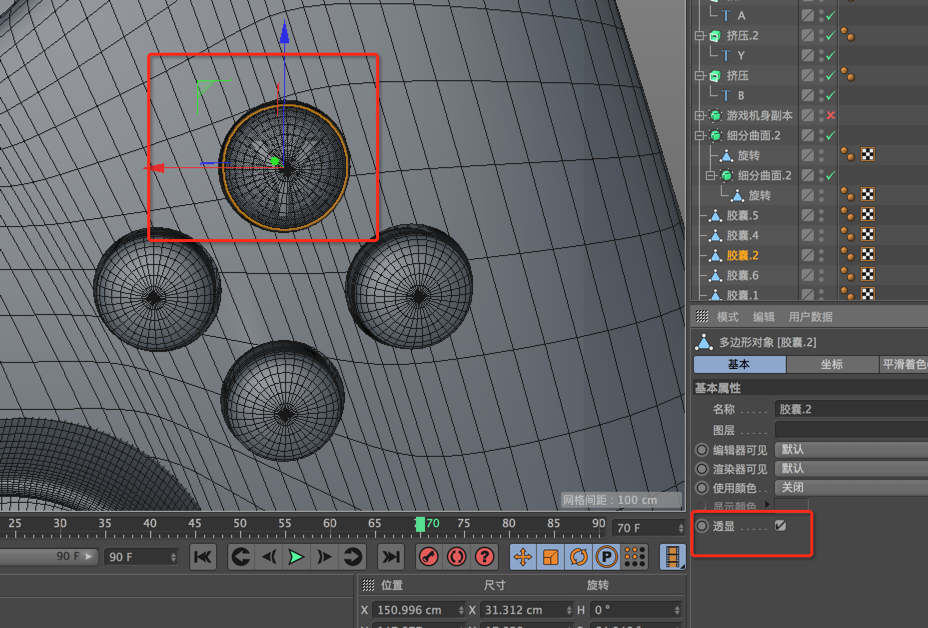Open the 模式 menu

pos(727,317)
